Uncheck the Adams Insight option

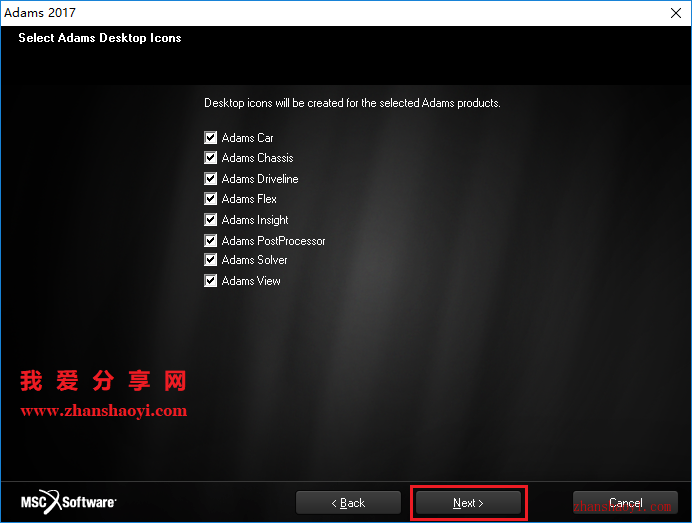point(211,219)
